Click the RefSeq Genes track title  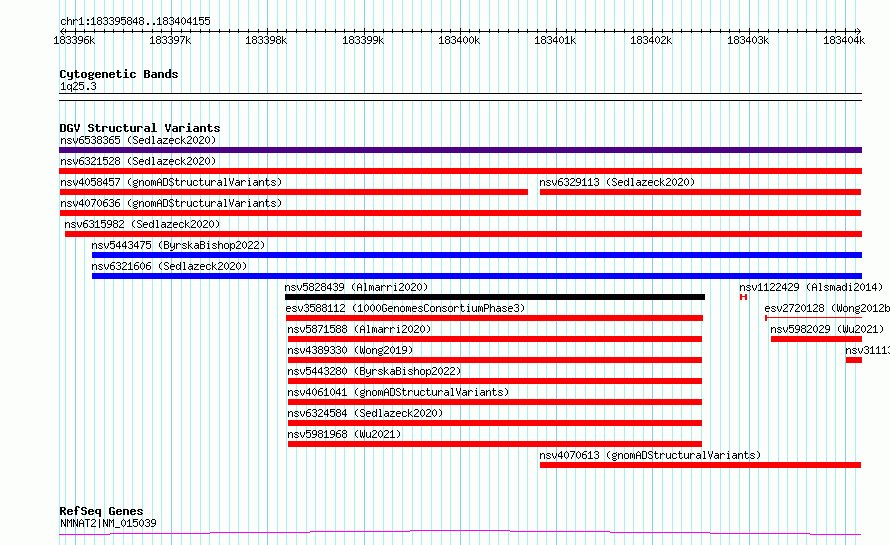[101, 512]
